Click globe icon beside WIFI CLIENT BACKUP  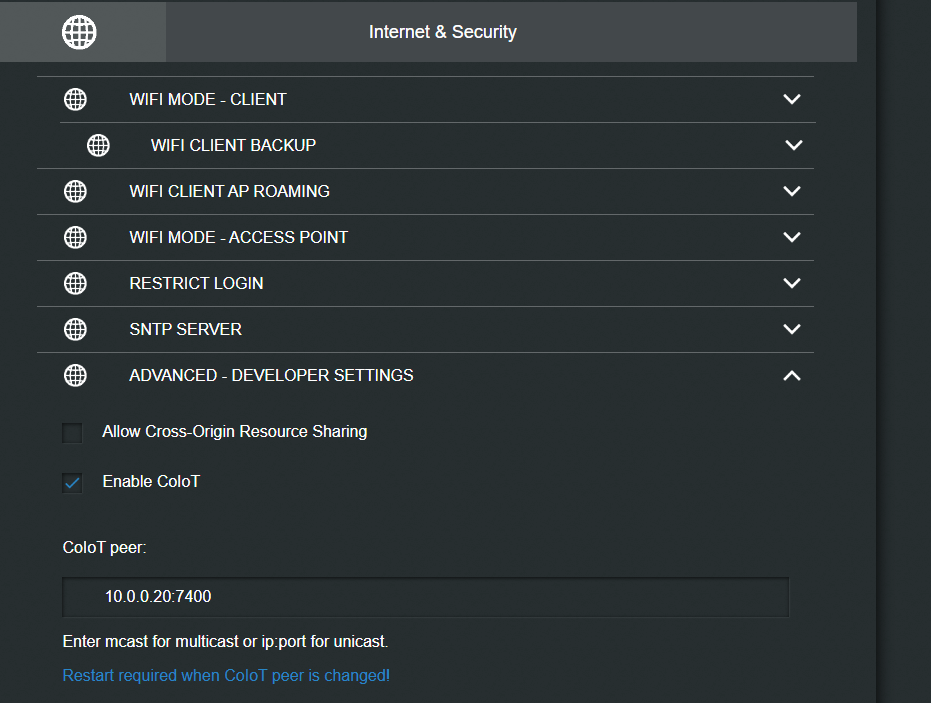click(x=98, y=145)
